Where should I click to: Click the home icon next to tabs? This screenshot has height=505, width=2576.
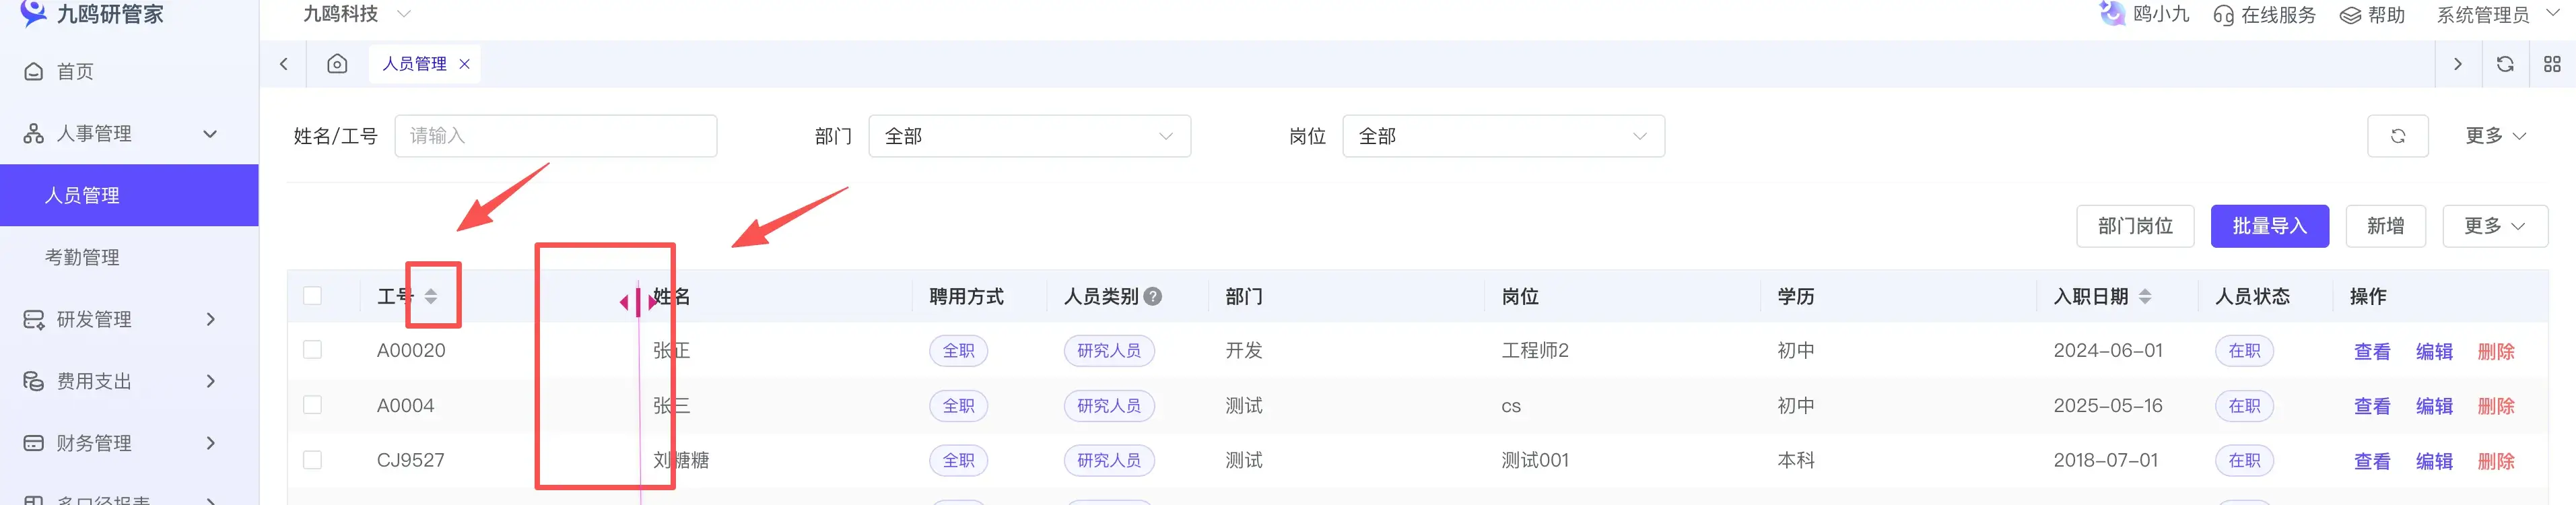[x=337, y=63]
